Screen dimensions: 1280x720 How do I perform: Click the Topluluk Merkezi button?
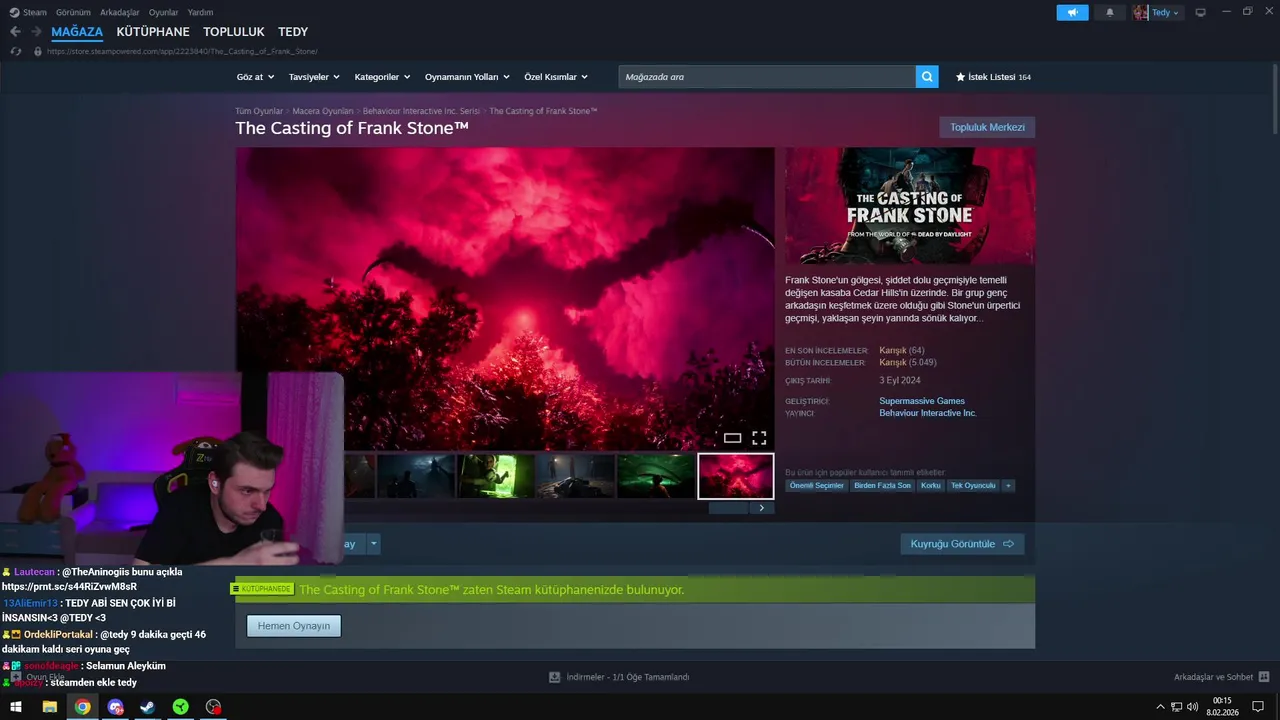point(987,127)
